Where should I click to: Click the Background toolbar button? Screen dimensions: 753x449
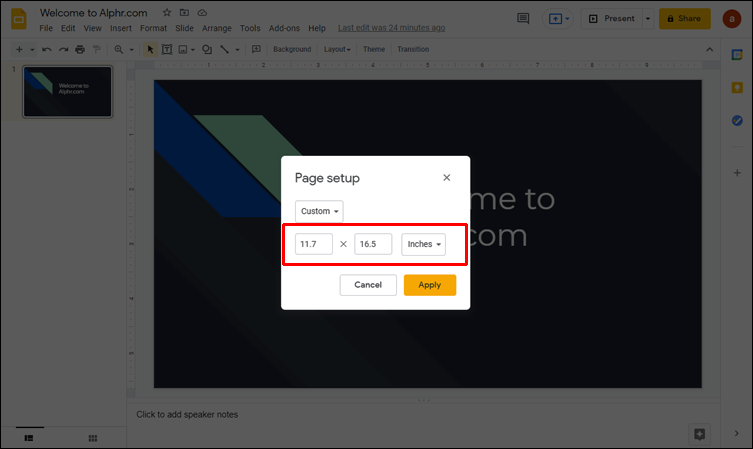(292, 49)
